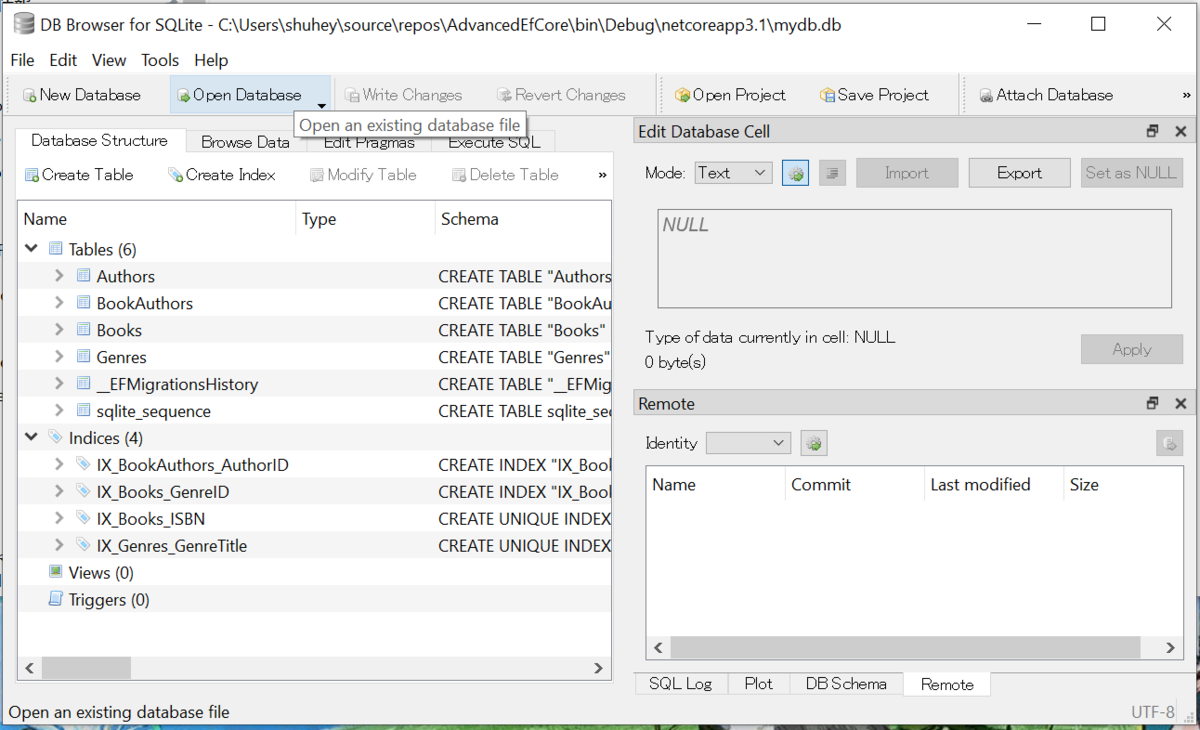The height and width of the screenshot is (730, 1200).
Task: Open the Mode dropdown set to Text
Action: tap(733, 173)
